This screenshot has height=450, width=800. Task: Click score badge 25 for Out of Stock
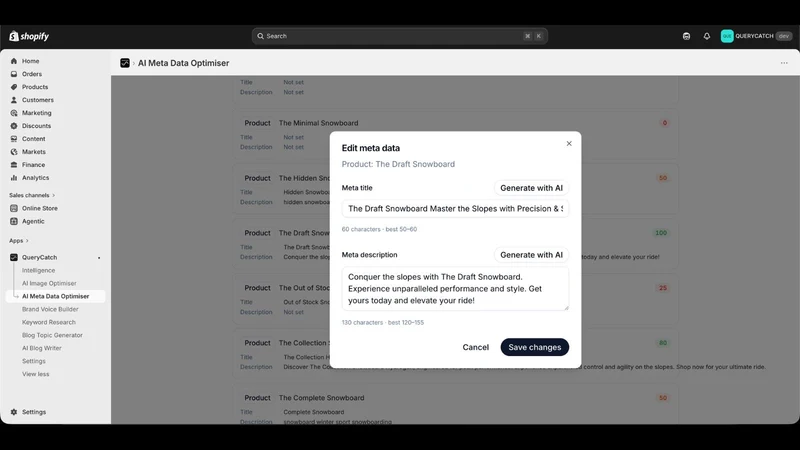pos(662,288)
